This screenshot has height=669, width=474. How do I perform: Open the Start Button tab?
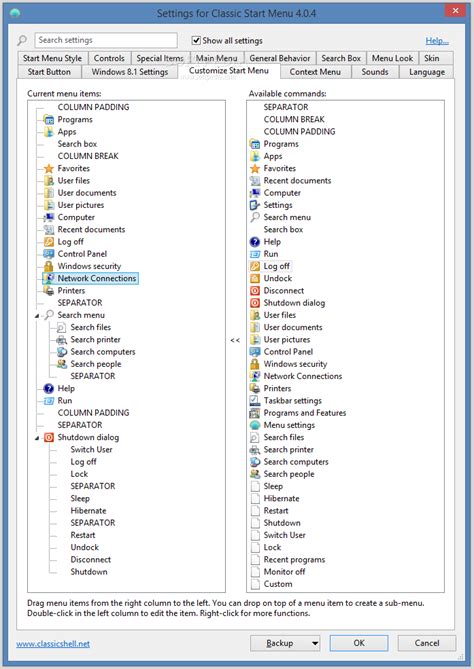coord(49,72)
